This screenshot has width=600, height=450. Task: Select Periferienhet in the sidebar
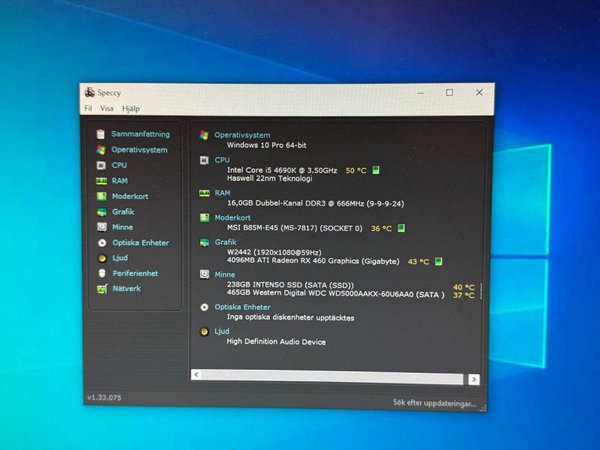pos(135,273)
